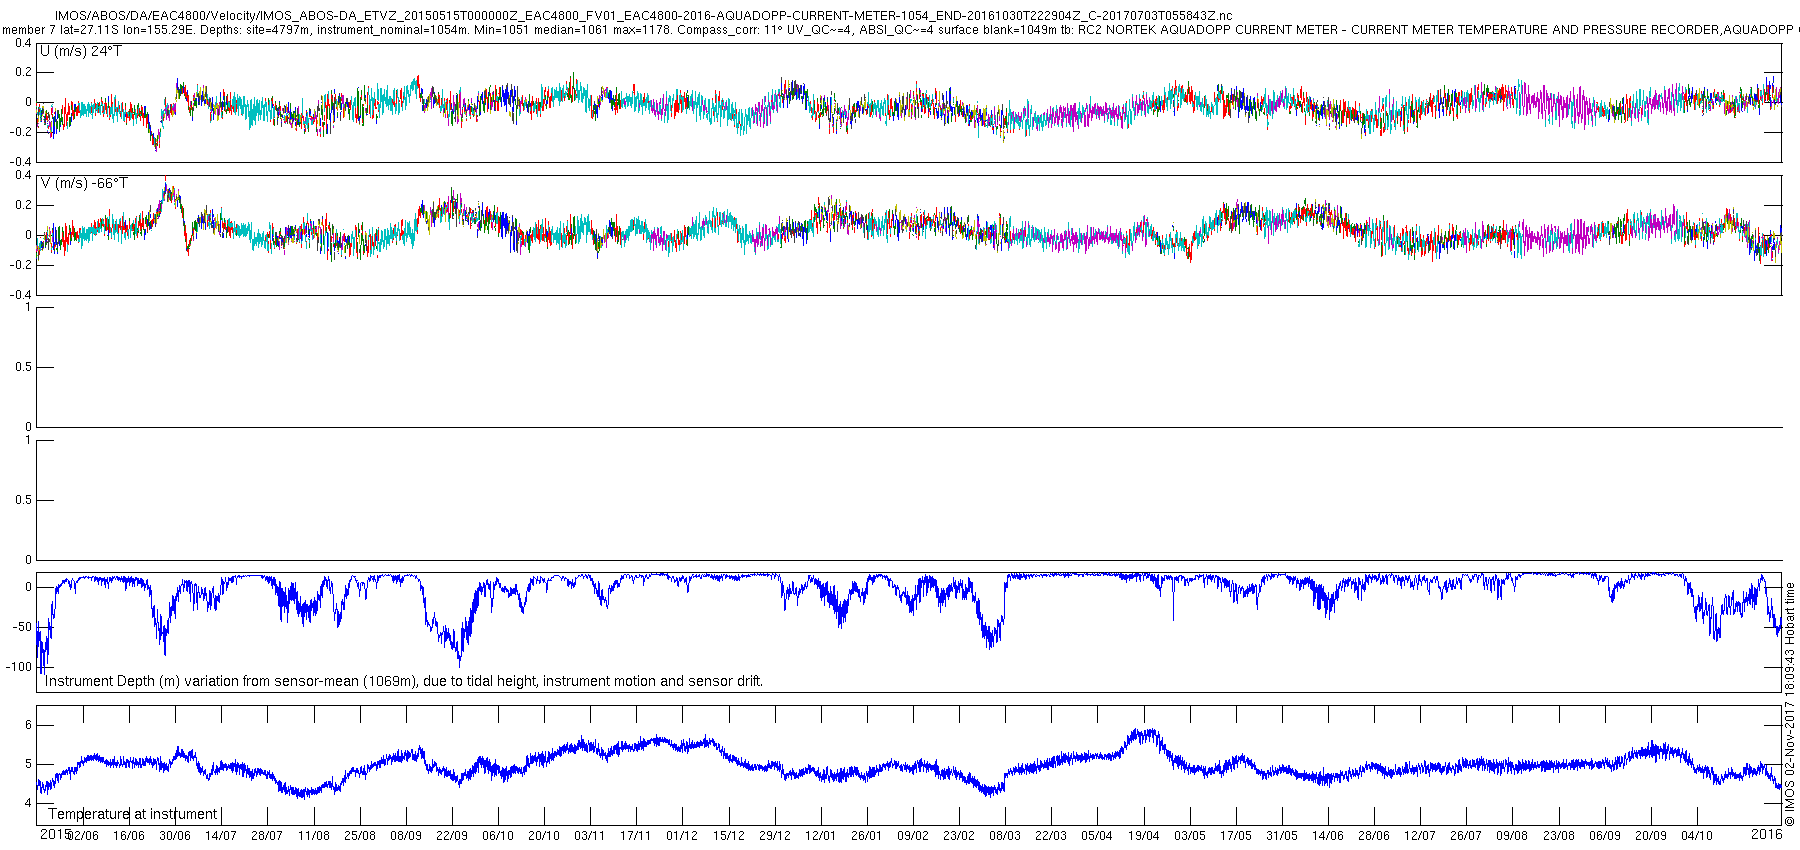Click the '-100' depth axis value
The height and width of the screenshot is (850, 1800).
[x=19, y=667]
